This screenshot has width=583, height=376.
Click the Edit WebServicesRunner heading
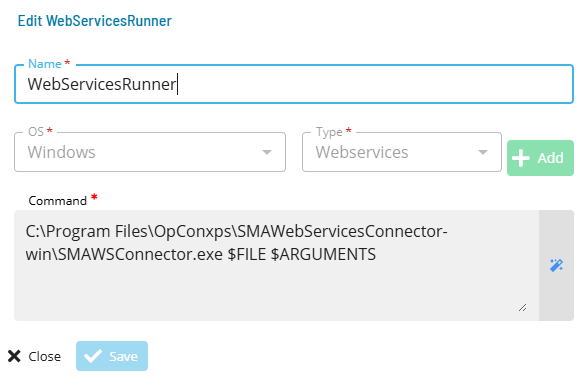(x=95, y=21)
